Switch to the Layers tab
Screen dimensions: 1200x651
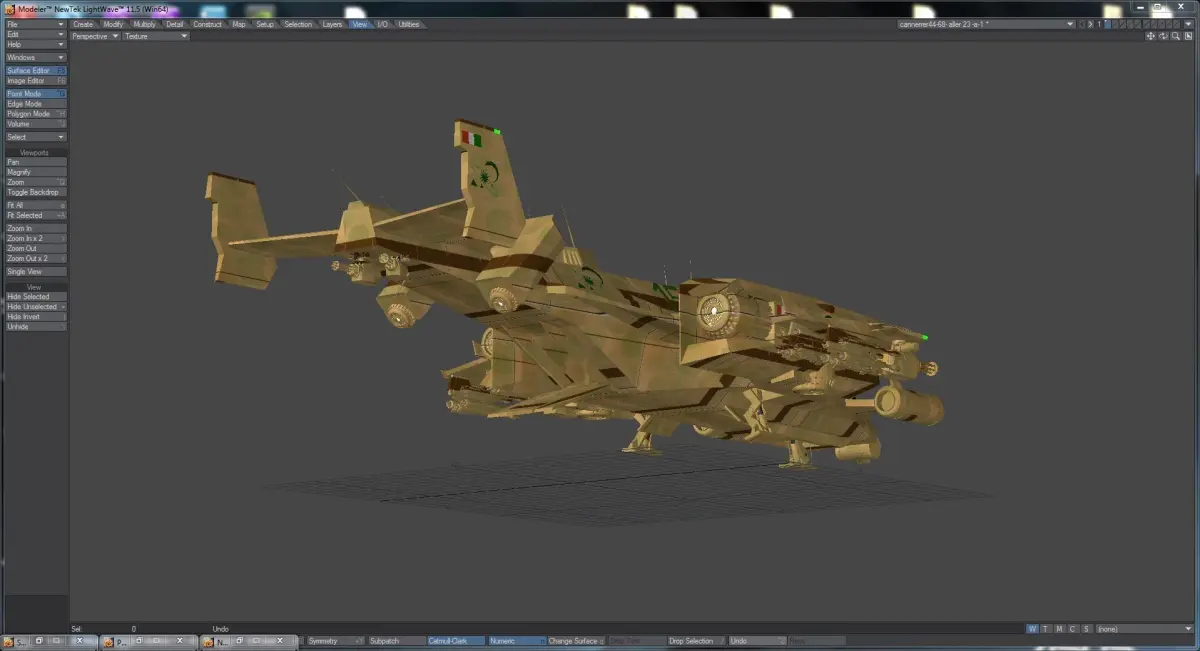click(x=332, y=24)
